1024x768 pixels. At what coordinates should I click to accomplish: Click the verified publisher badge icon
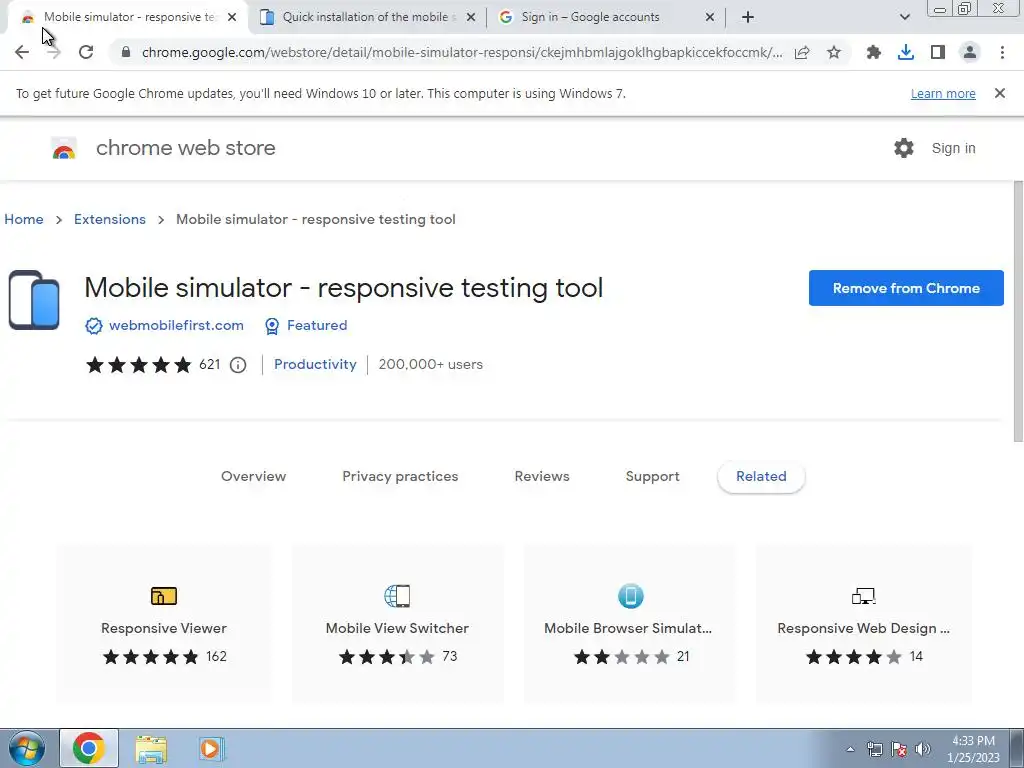coord(94,326)
